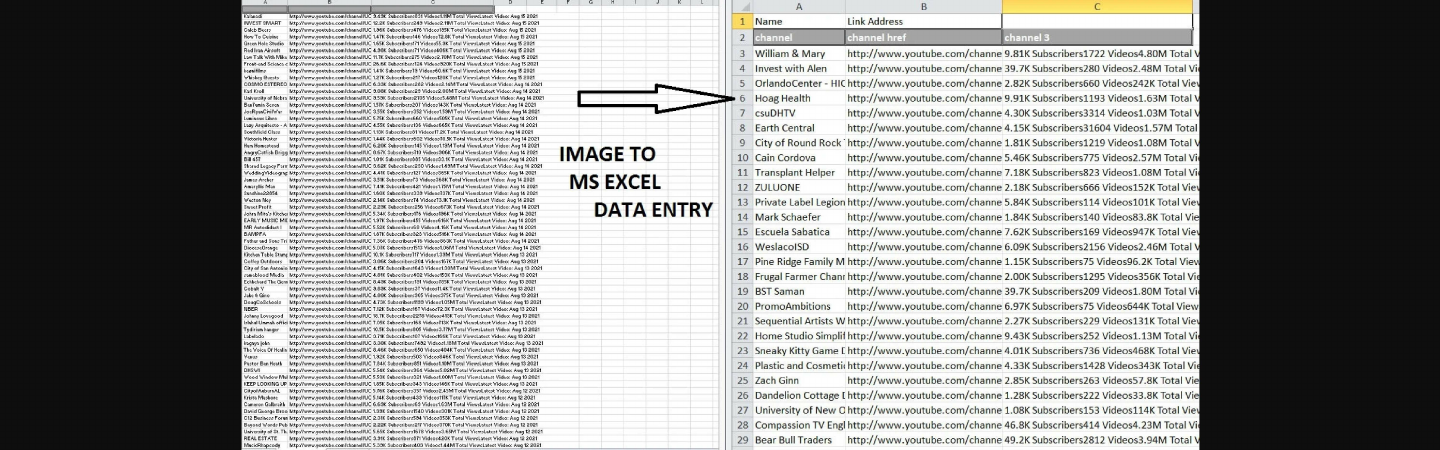Click 'REAL ESTATE' cell in left spreadsheet
The width and height of the screenshot is (1440, 450).
click(264, 438)
